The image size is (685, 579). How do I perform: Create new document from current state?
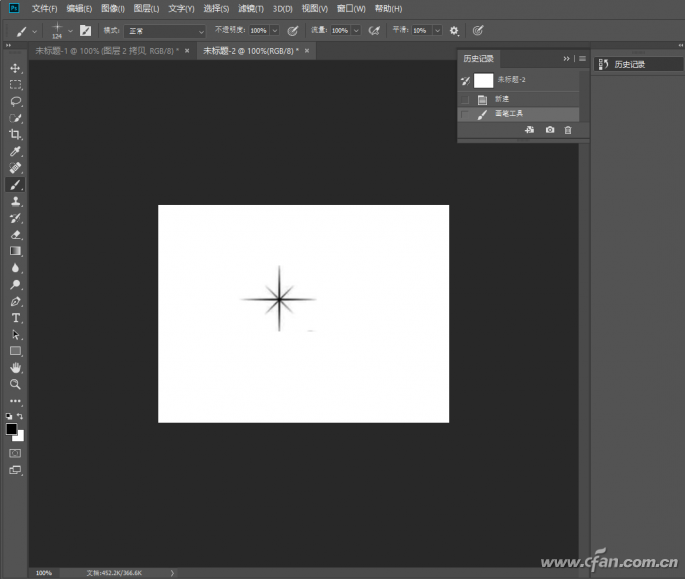pos(529,130)
